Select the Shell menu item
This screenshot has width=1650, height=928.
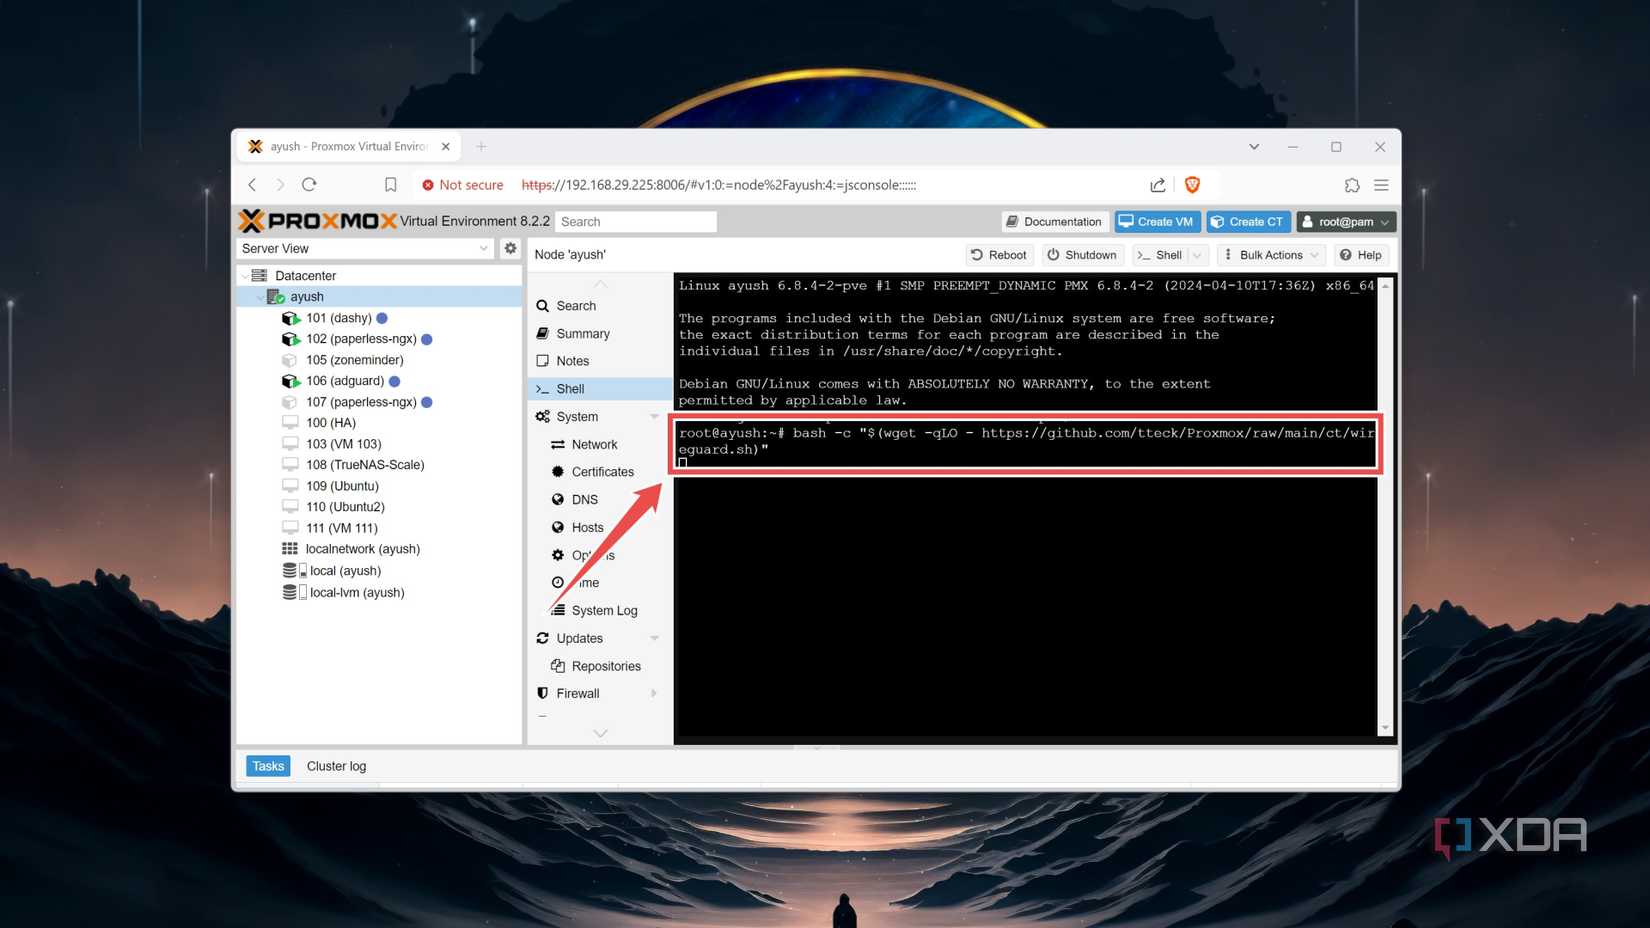click(600, 389)
